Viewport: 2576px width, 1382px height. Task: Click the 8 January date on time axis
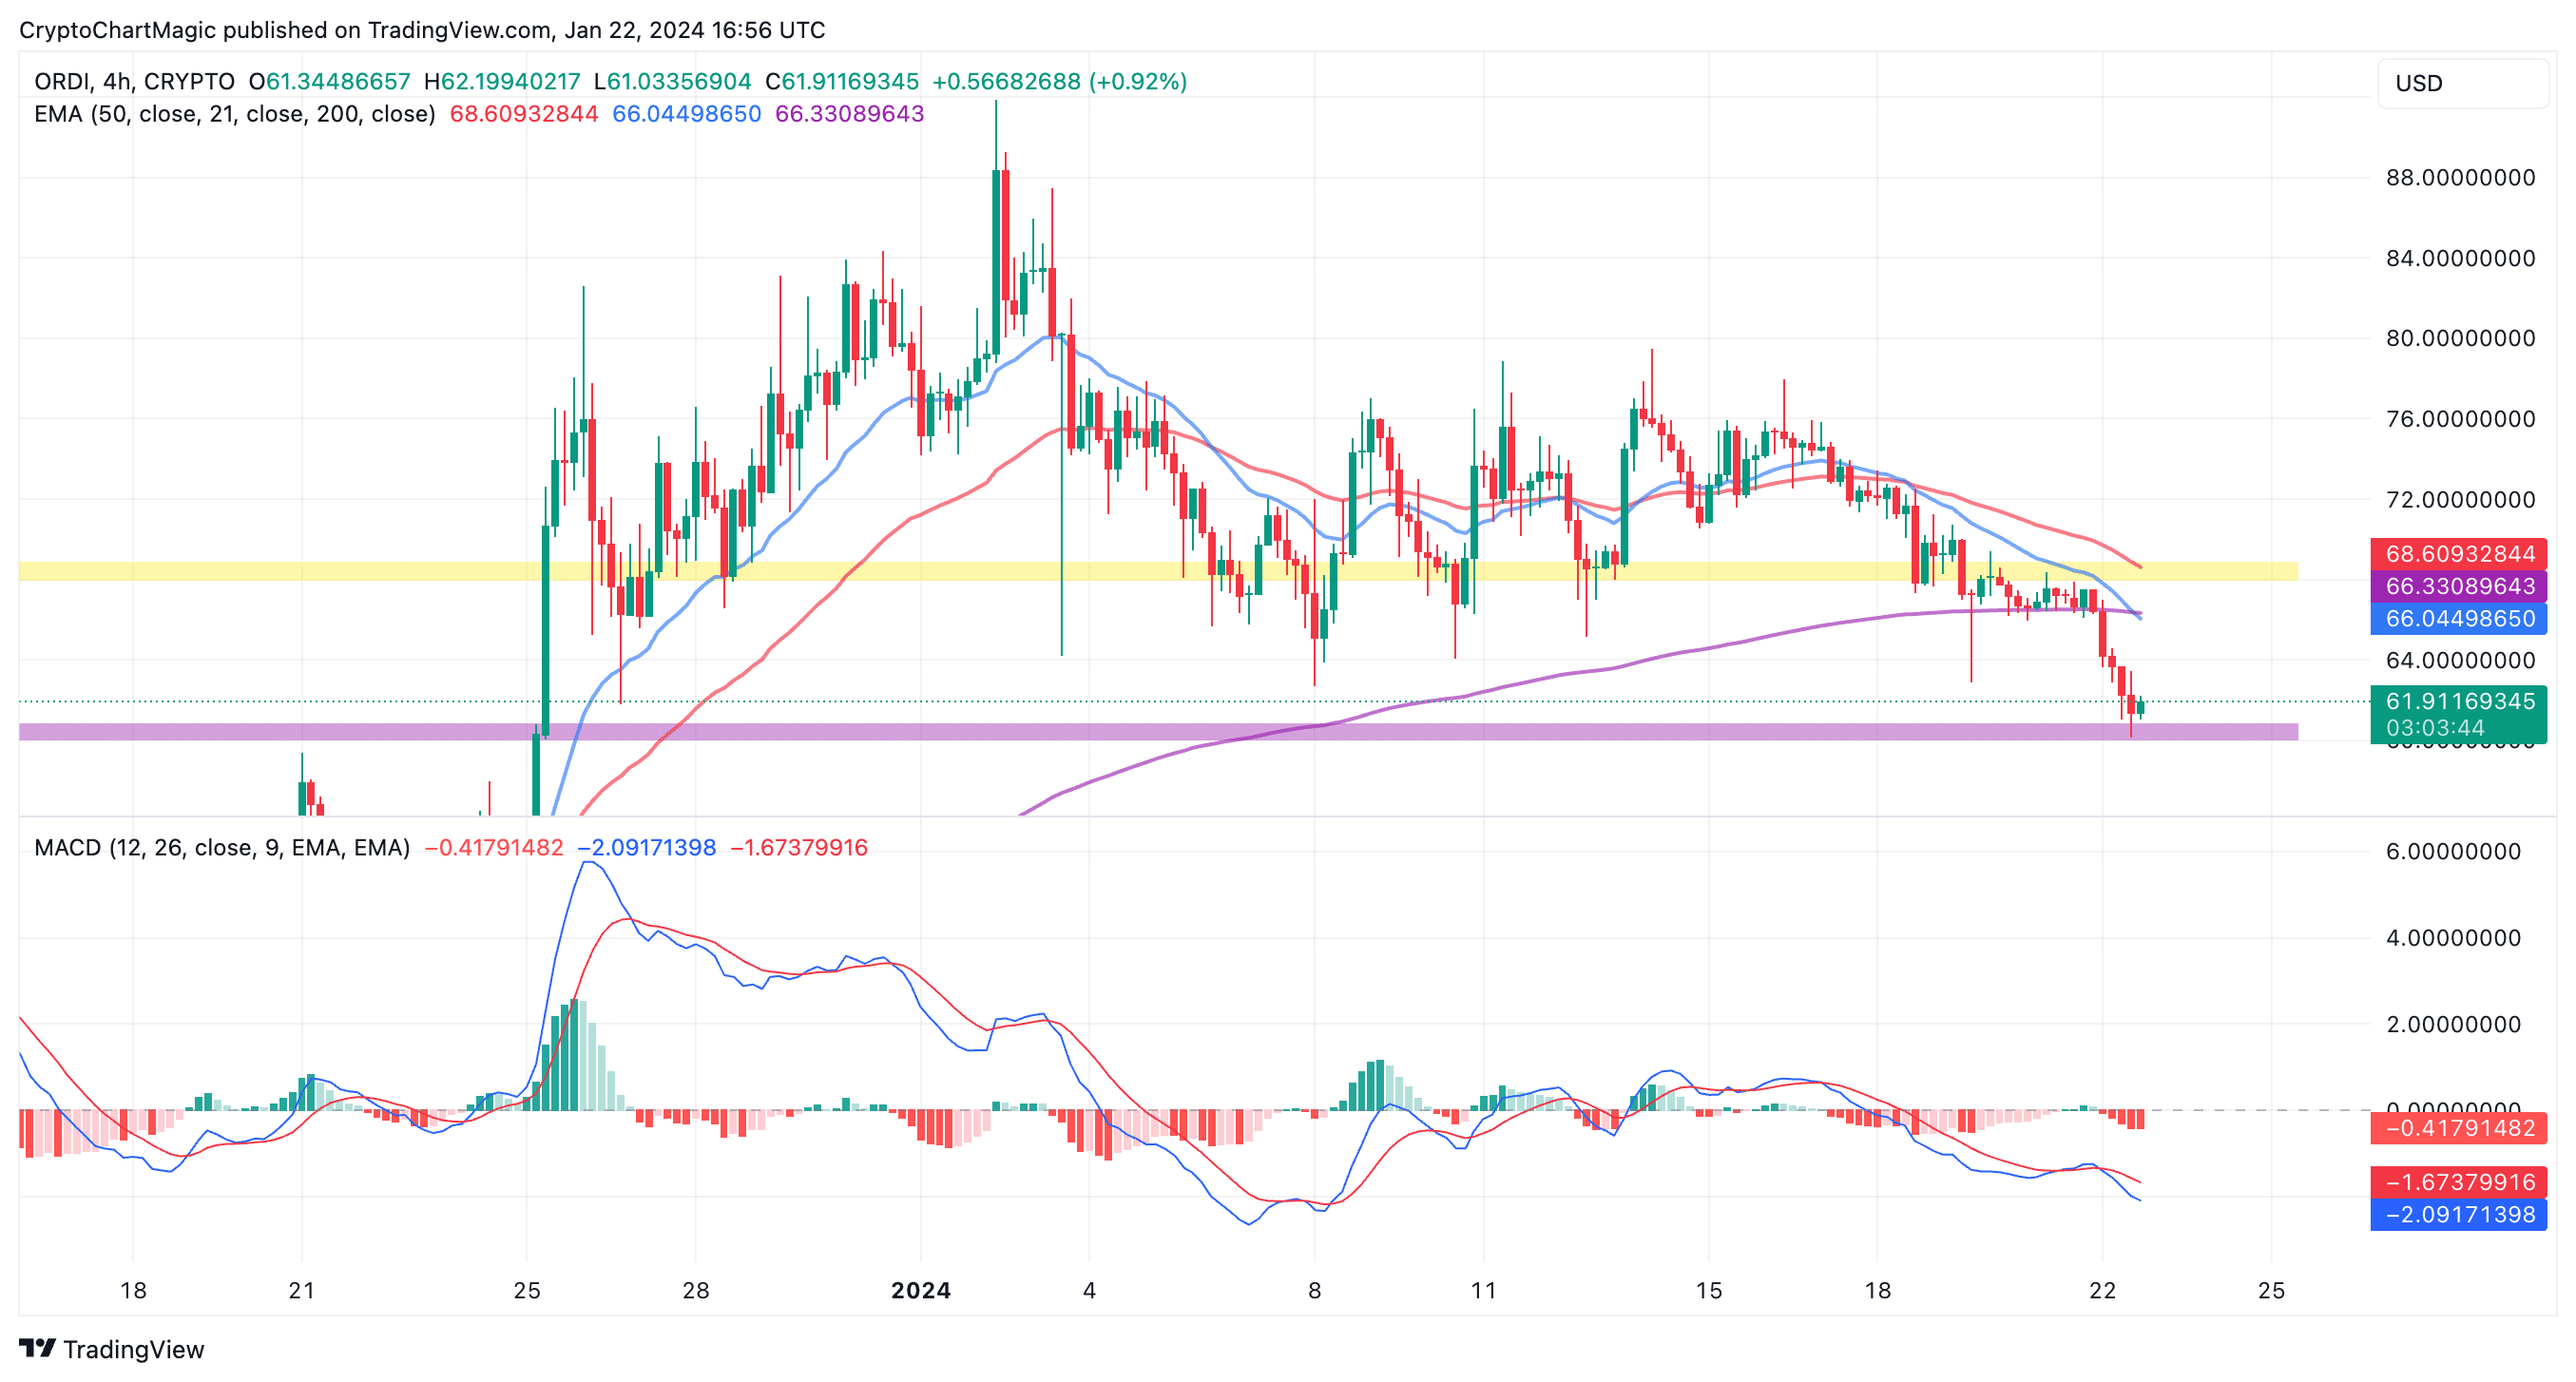click(x=1315, y=1290)
